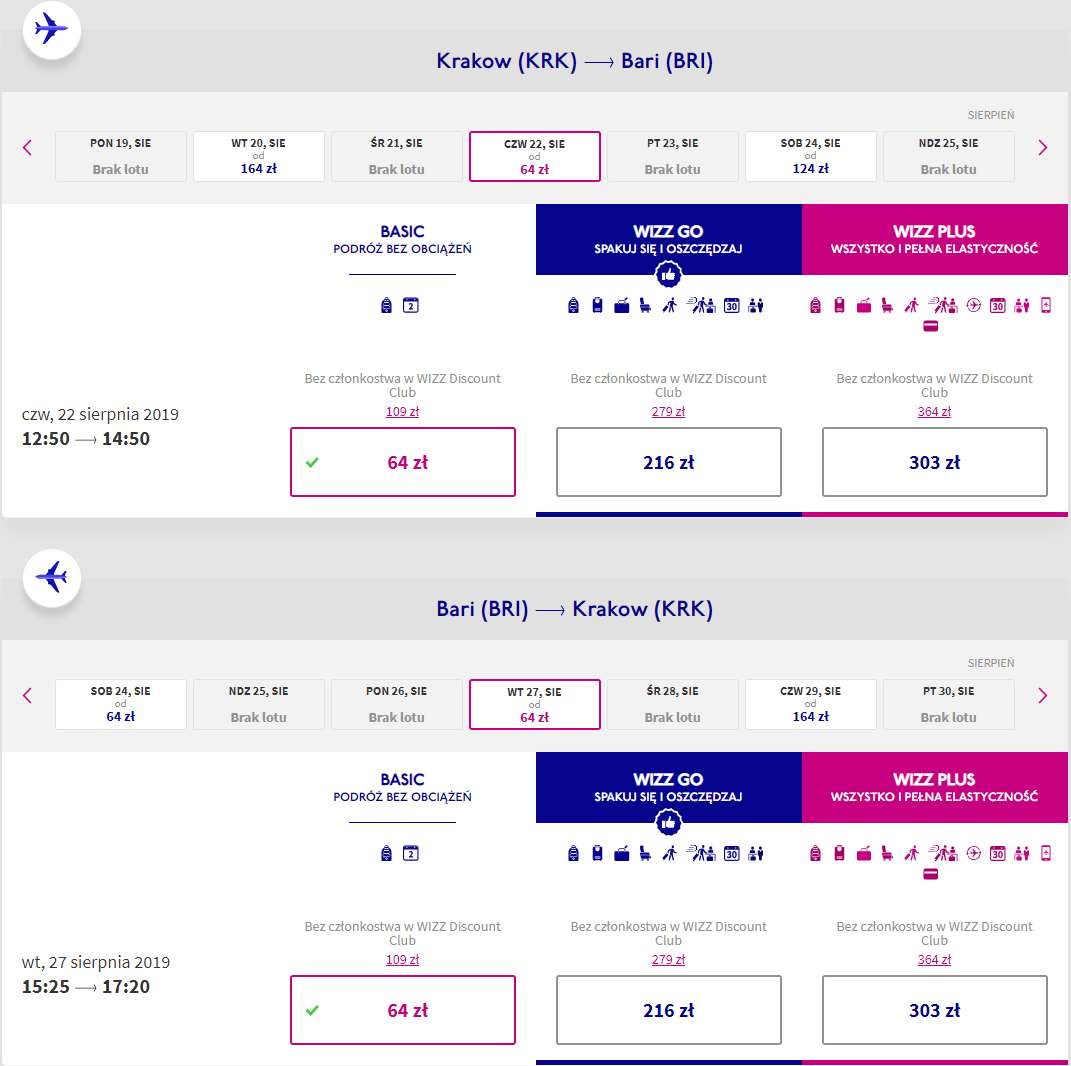Open outbound 109 zł non-member price link
This screenshot has width=1071, height=1066.
(x=402, y=412)
